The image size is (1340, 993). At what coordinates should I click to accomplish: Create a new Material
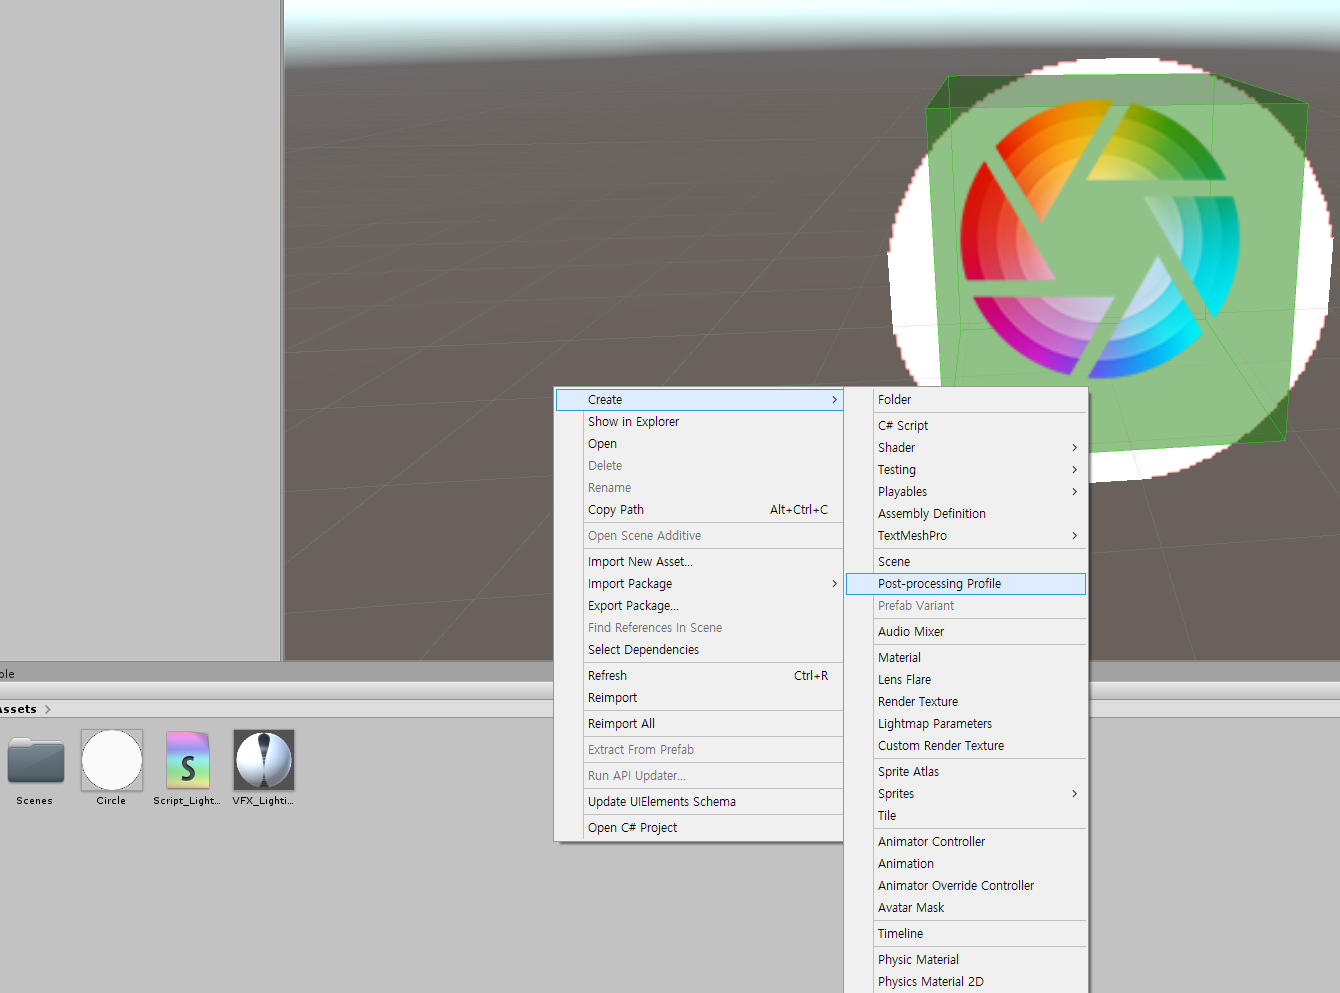(x=966, y=658)
